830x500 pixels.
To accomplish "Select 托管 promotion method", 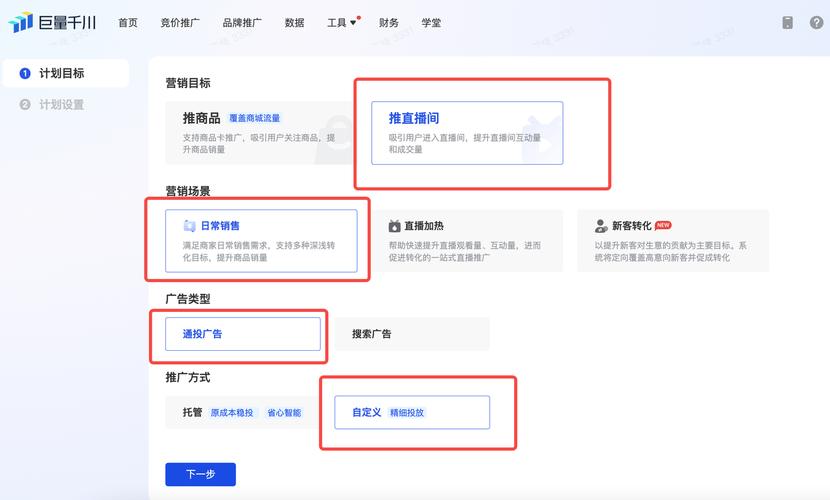I will click(x=242, y=412).
